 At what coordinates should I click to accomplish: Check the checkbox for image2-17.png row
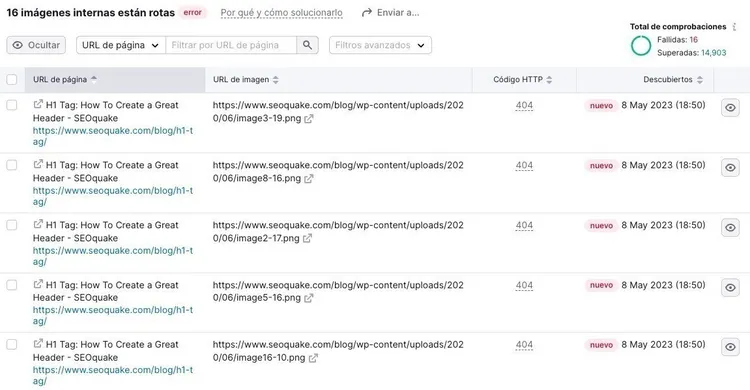pos(12,225)
